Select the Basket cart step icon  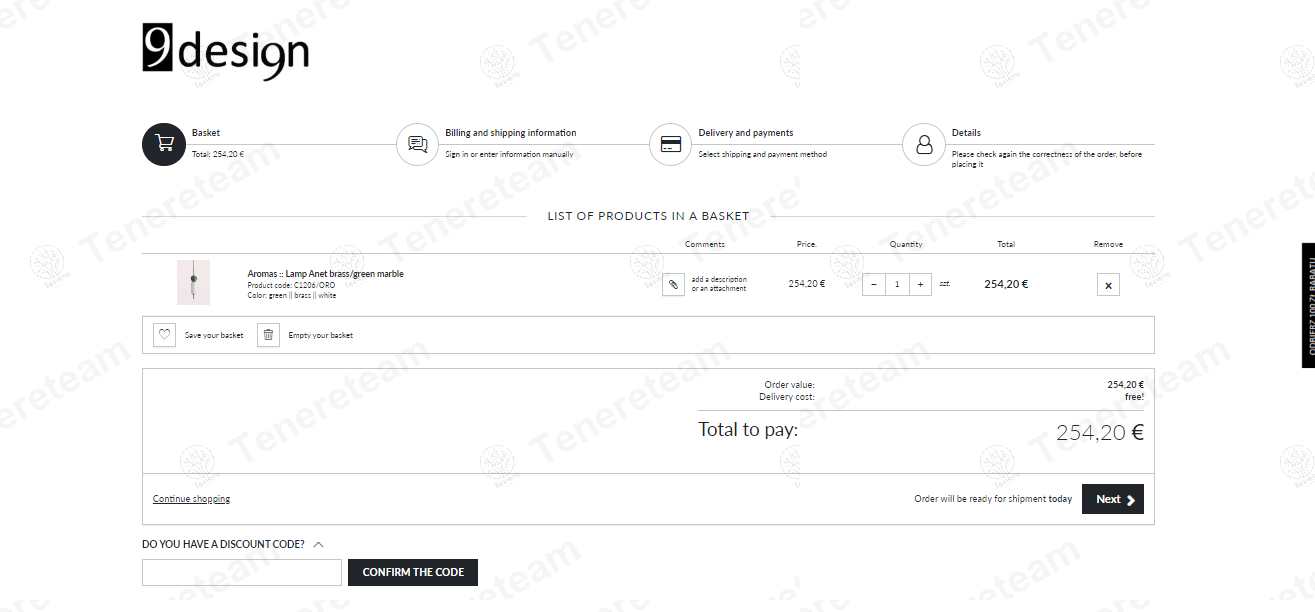[164, 145]
